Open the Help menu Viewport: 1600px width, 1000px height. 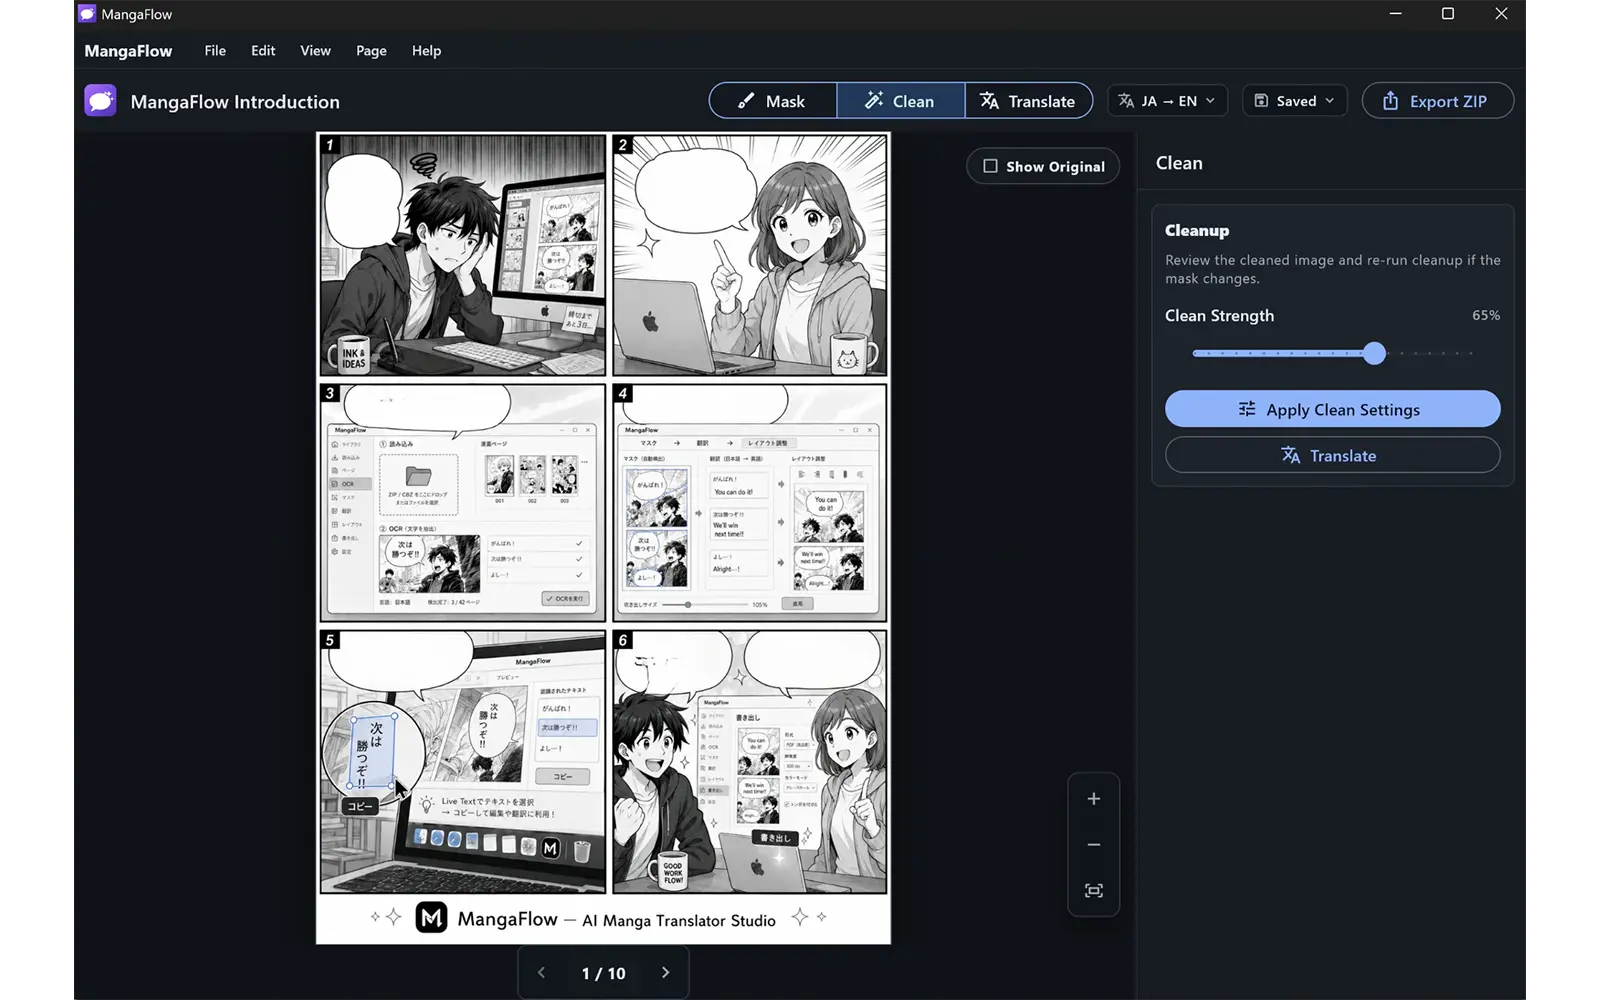tap(426, 51)
